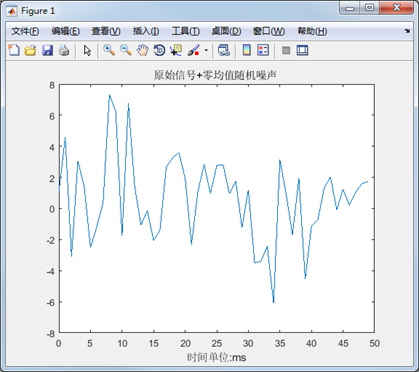Open the 窗口(W) menu

[x=269, y=31]
